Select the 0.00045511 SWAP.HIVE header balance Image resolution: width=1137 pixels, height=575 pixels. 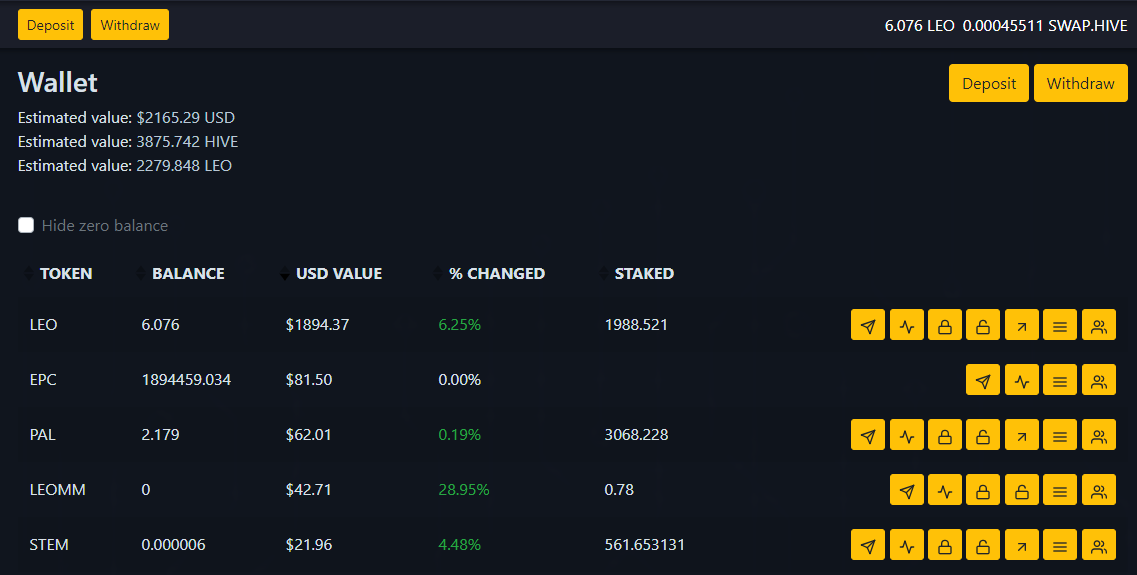coord(1045,25)
